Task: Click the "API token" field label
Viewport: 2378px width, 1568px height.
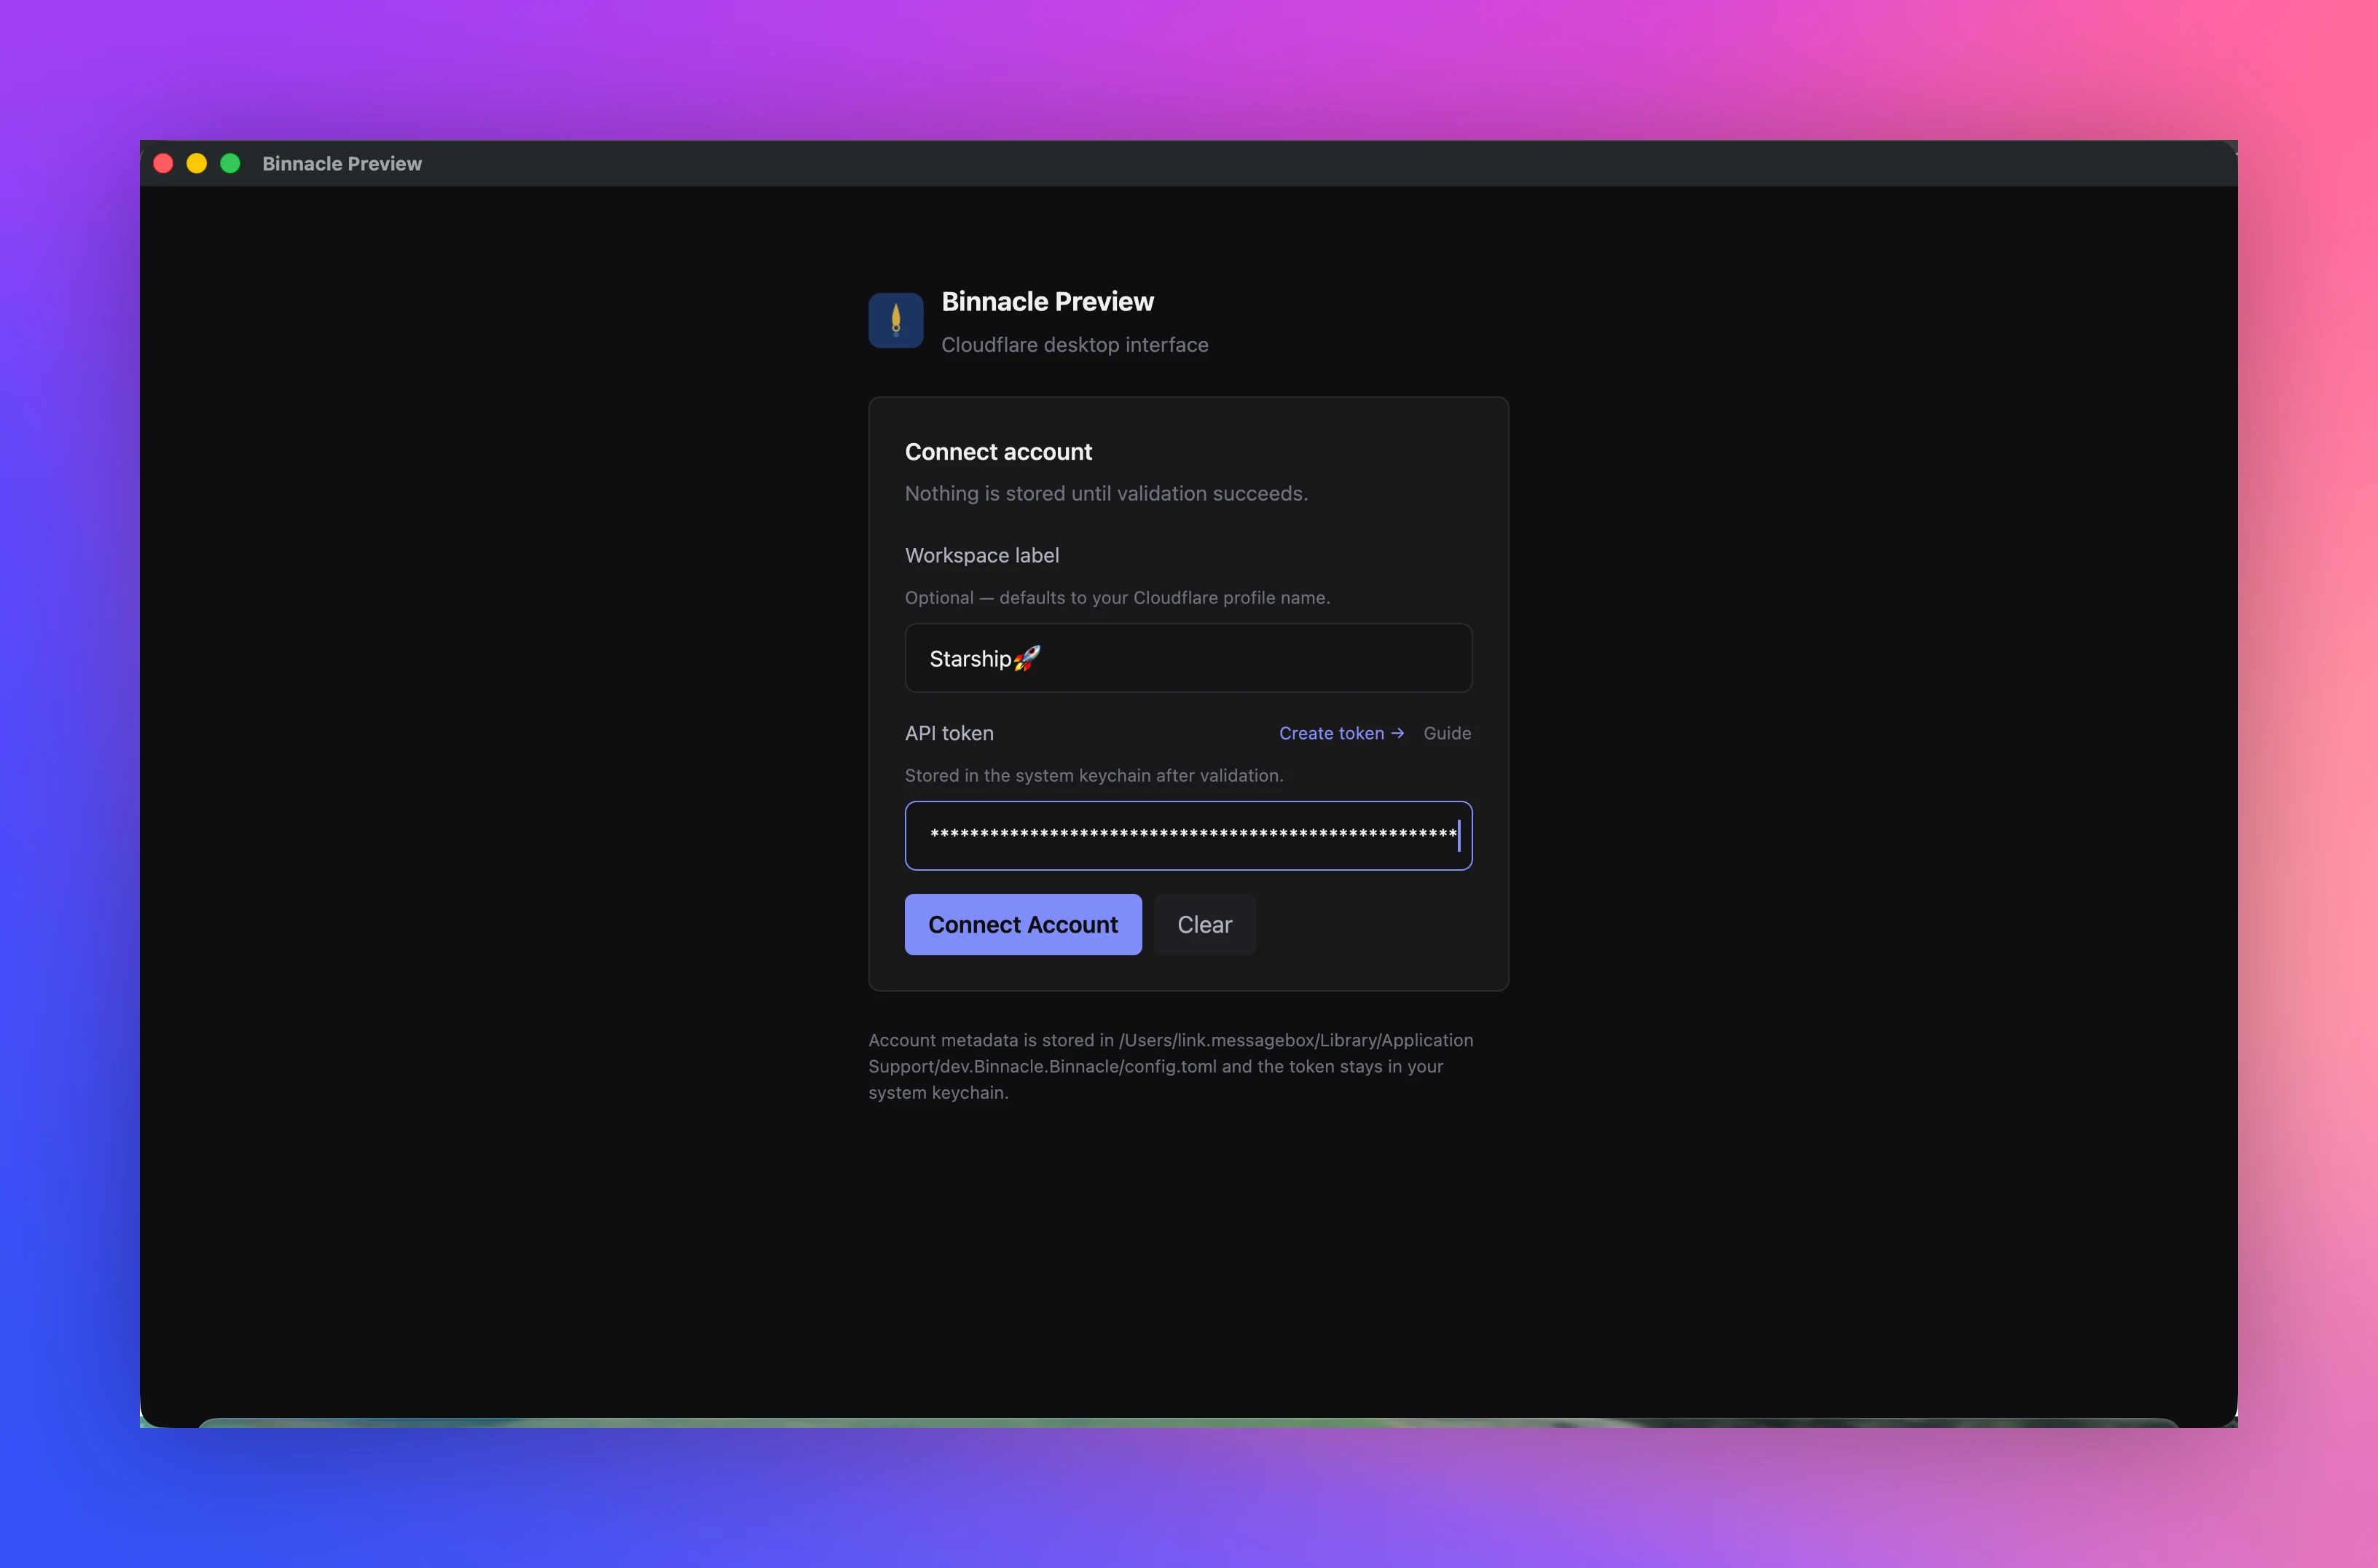Action: [949, 733]
